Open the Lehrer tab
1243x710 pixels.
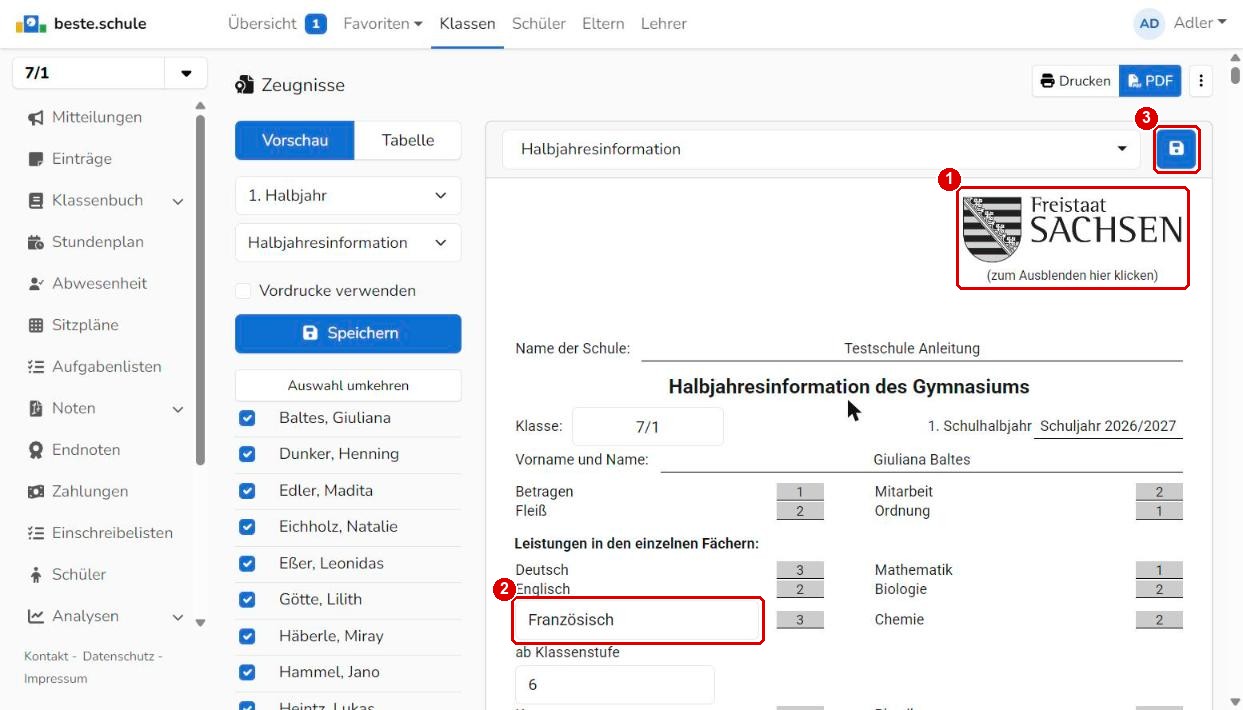tap(664, 23)
